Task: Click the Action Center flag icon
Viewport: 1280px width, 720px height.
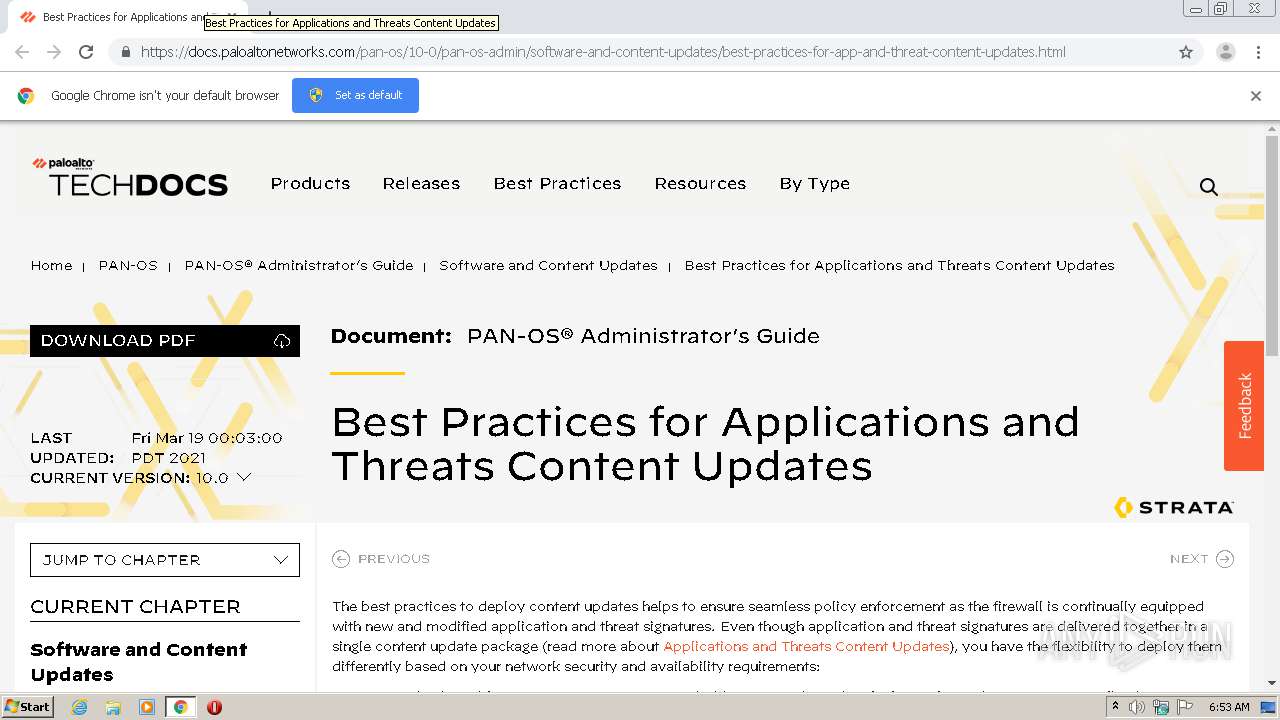Action: (1185, 707)
